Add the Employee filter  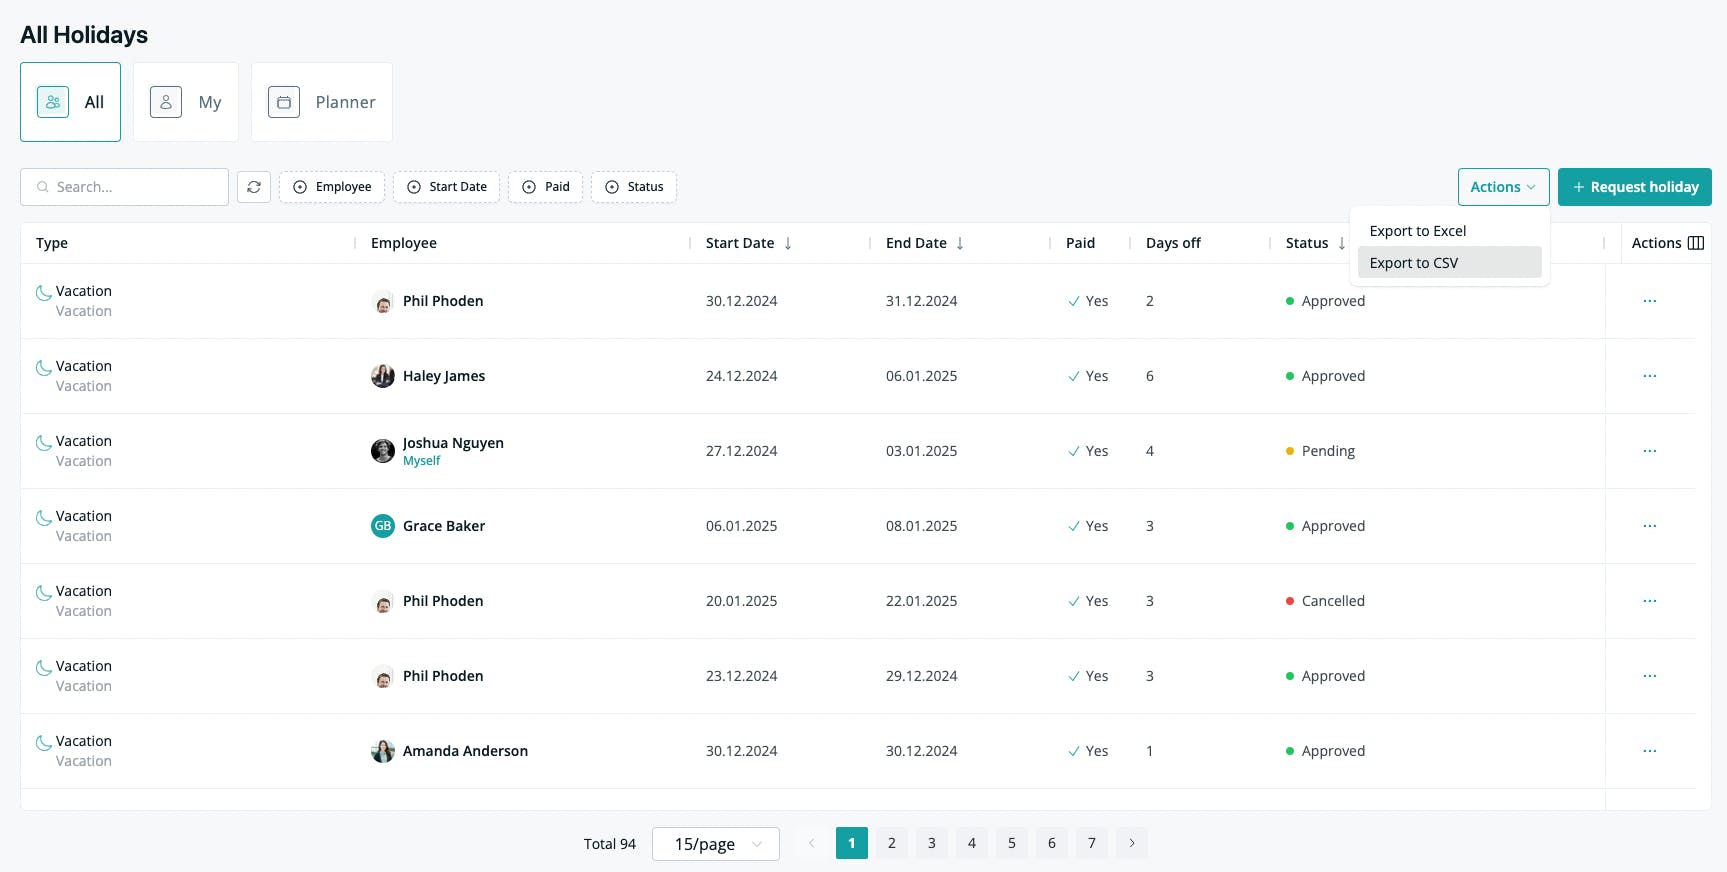pyautogui.click(x=332, y=187)
